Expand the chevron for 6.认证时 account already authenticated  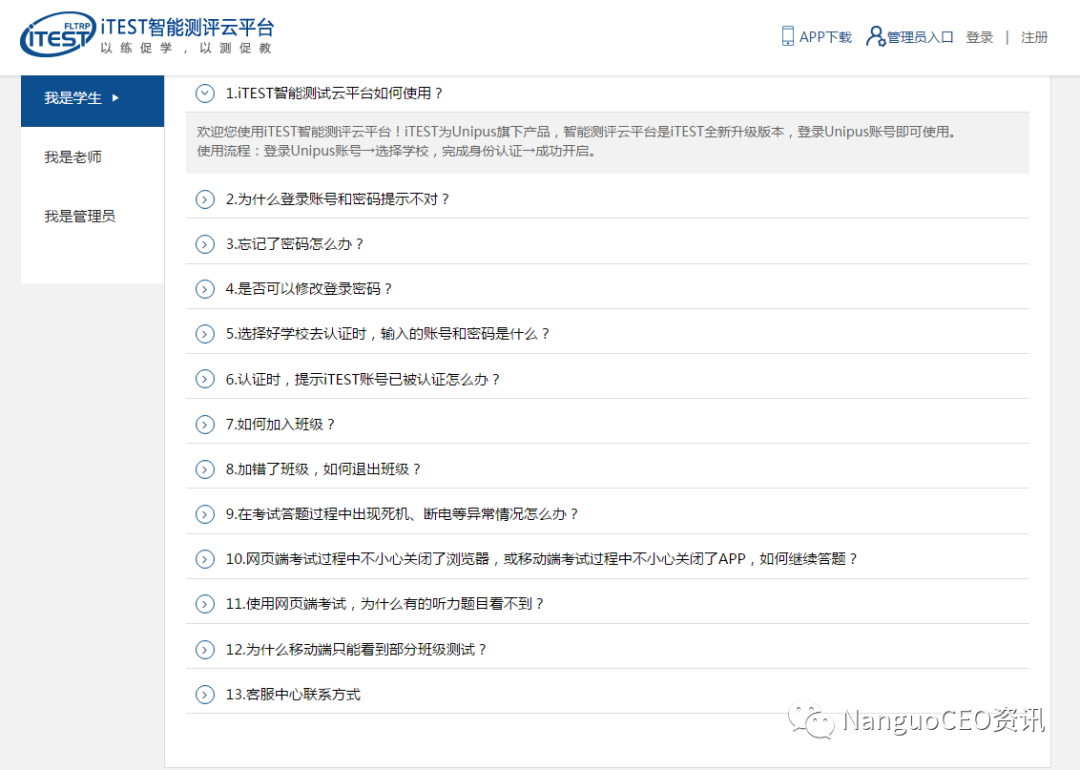tap(205, 379)
